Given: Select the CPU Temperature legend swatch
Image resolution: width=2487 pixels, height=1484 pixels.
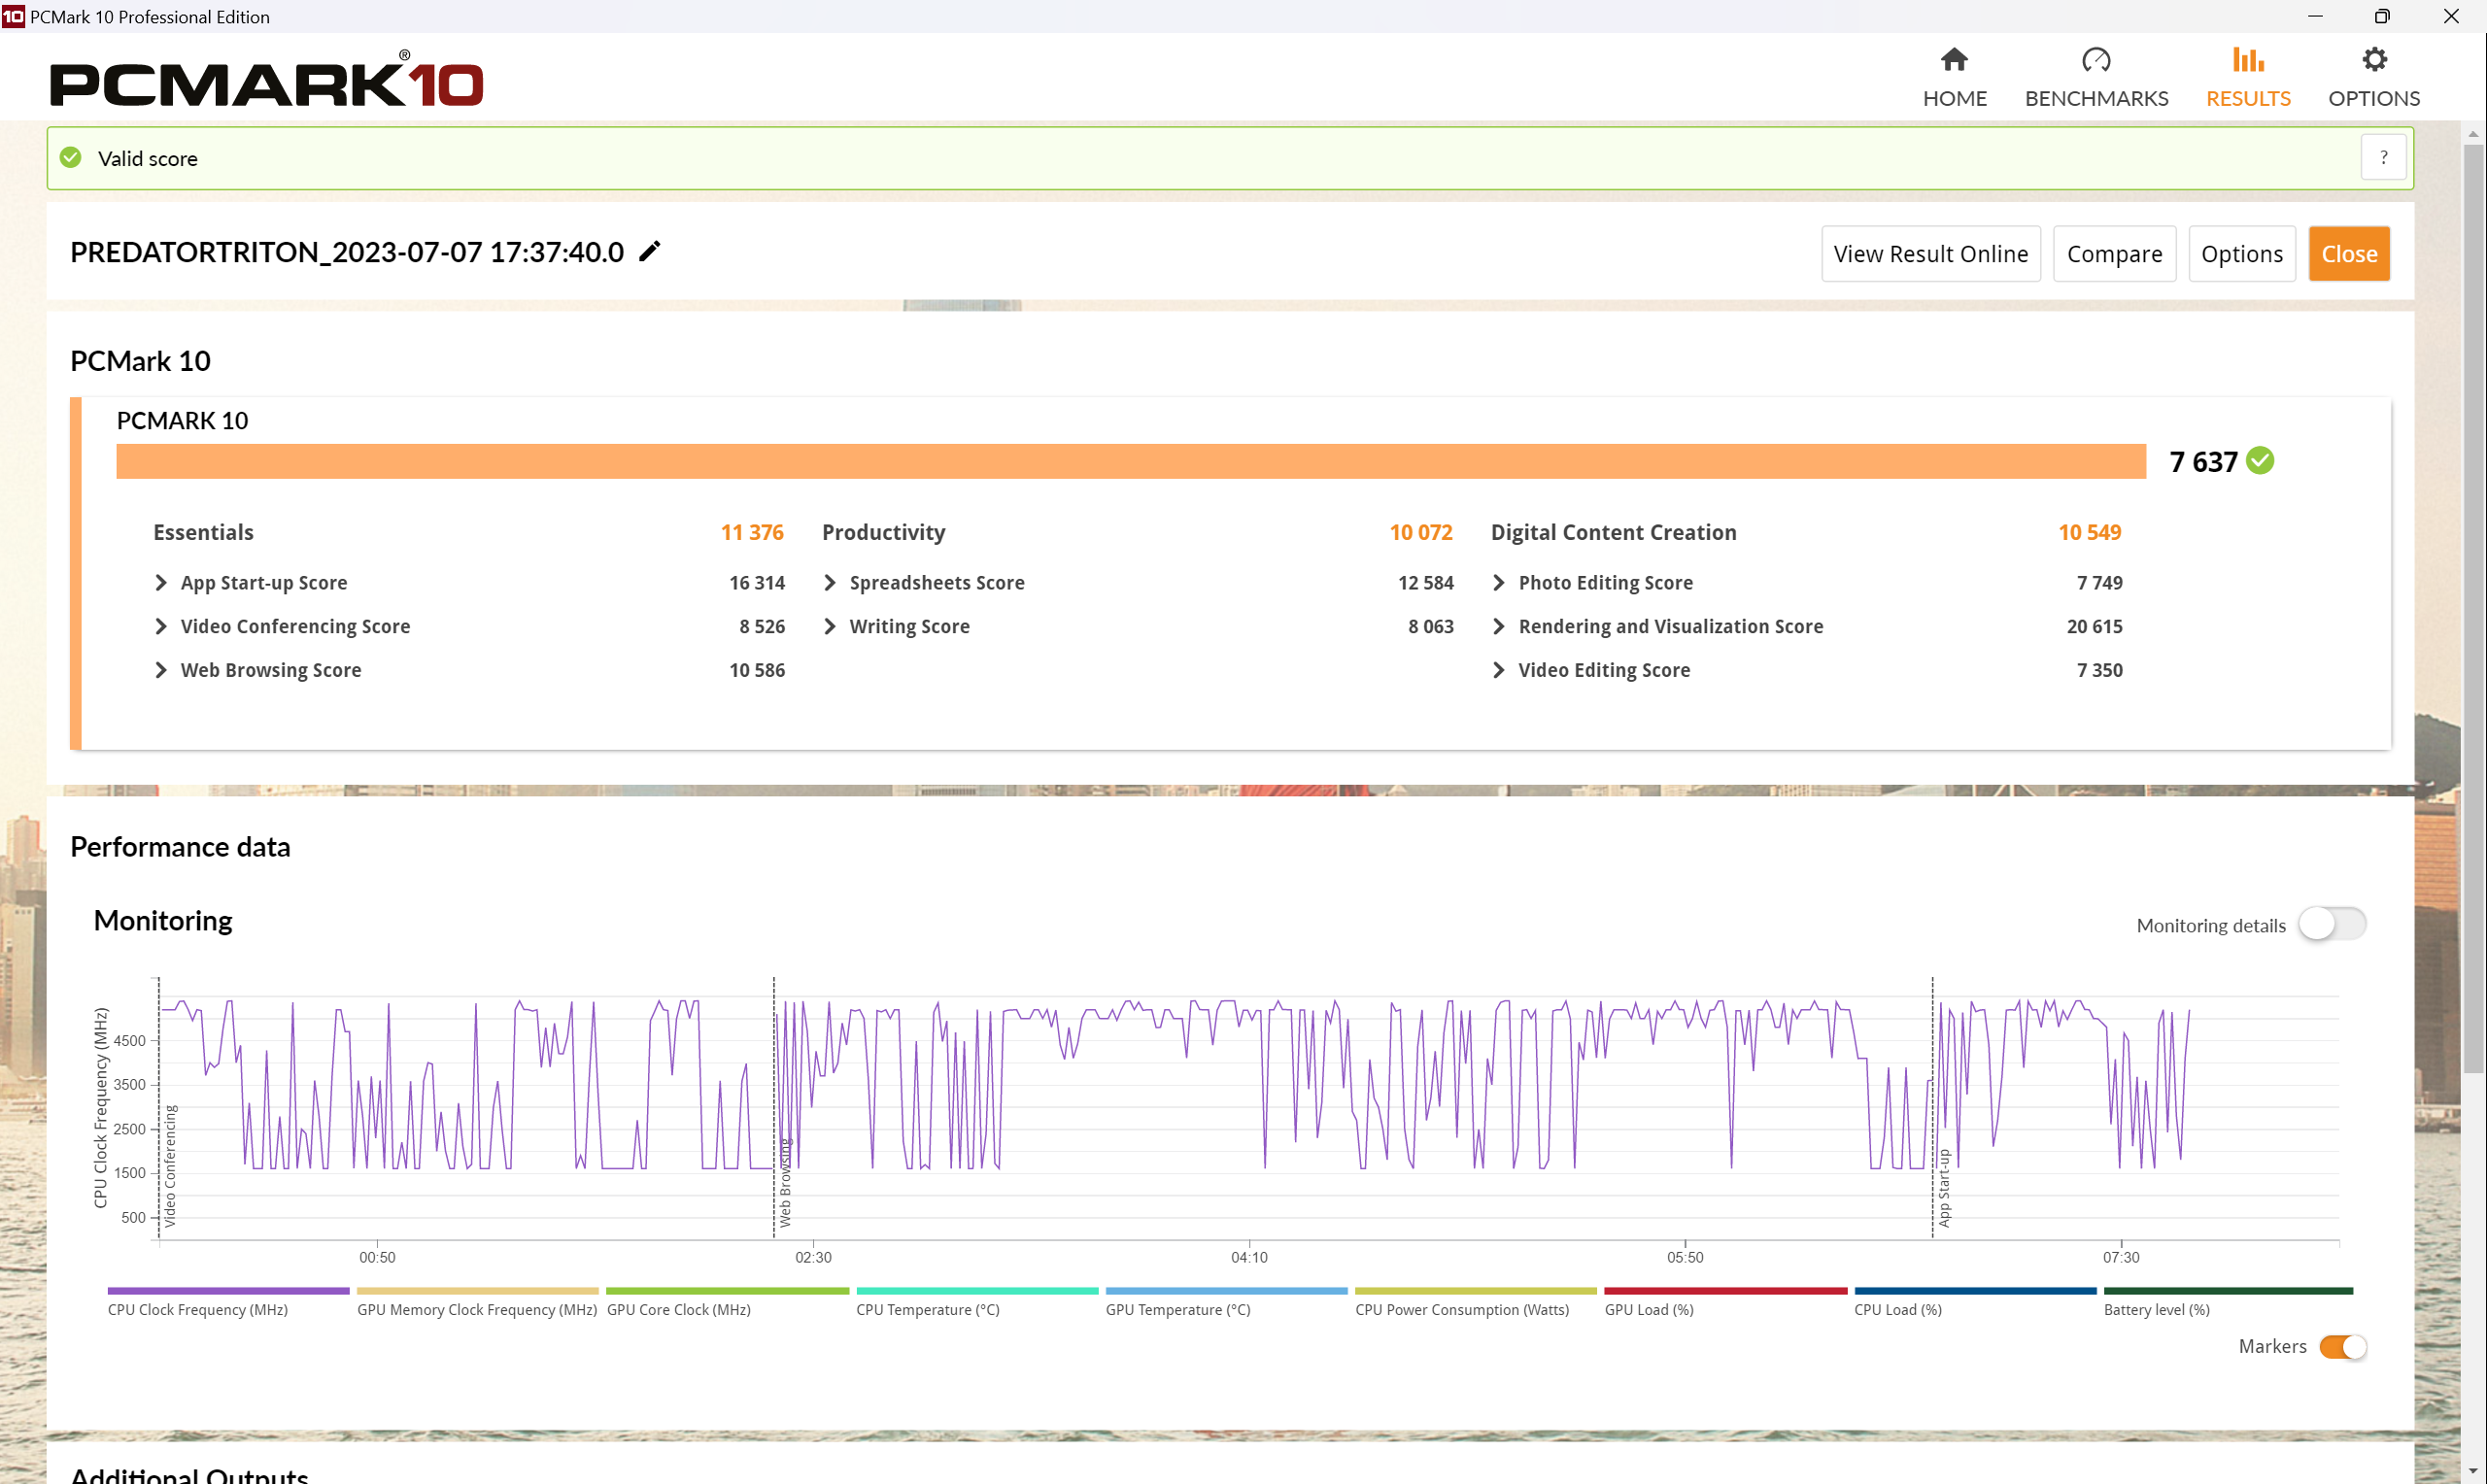Looking at the screenshot, I should (977, 1291).
